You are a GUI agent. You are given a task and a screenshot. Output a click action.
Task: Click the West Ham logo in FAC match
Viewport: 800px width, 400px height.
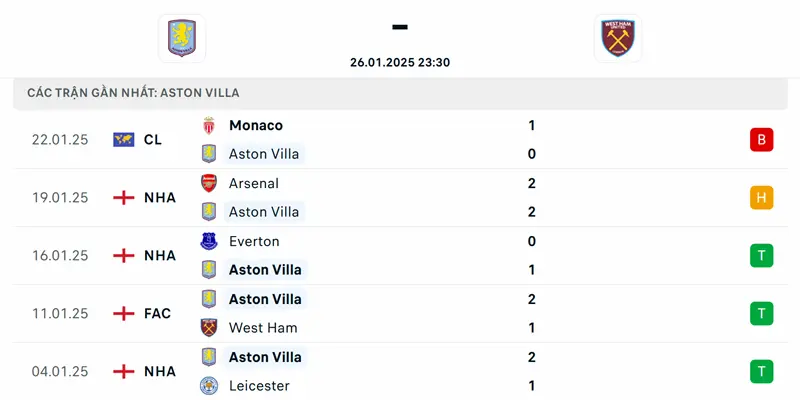pos(209,328)
